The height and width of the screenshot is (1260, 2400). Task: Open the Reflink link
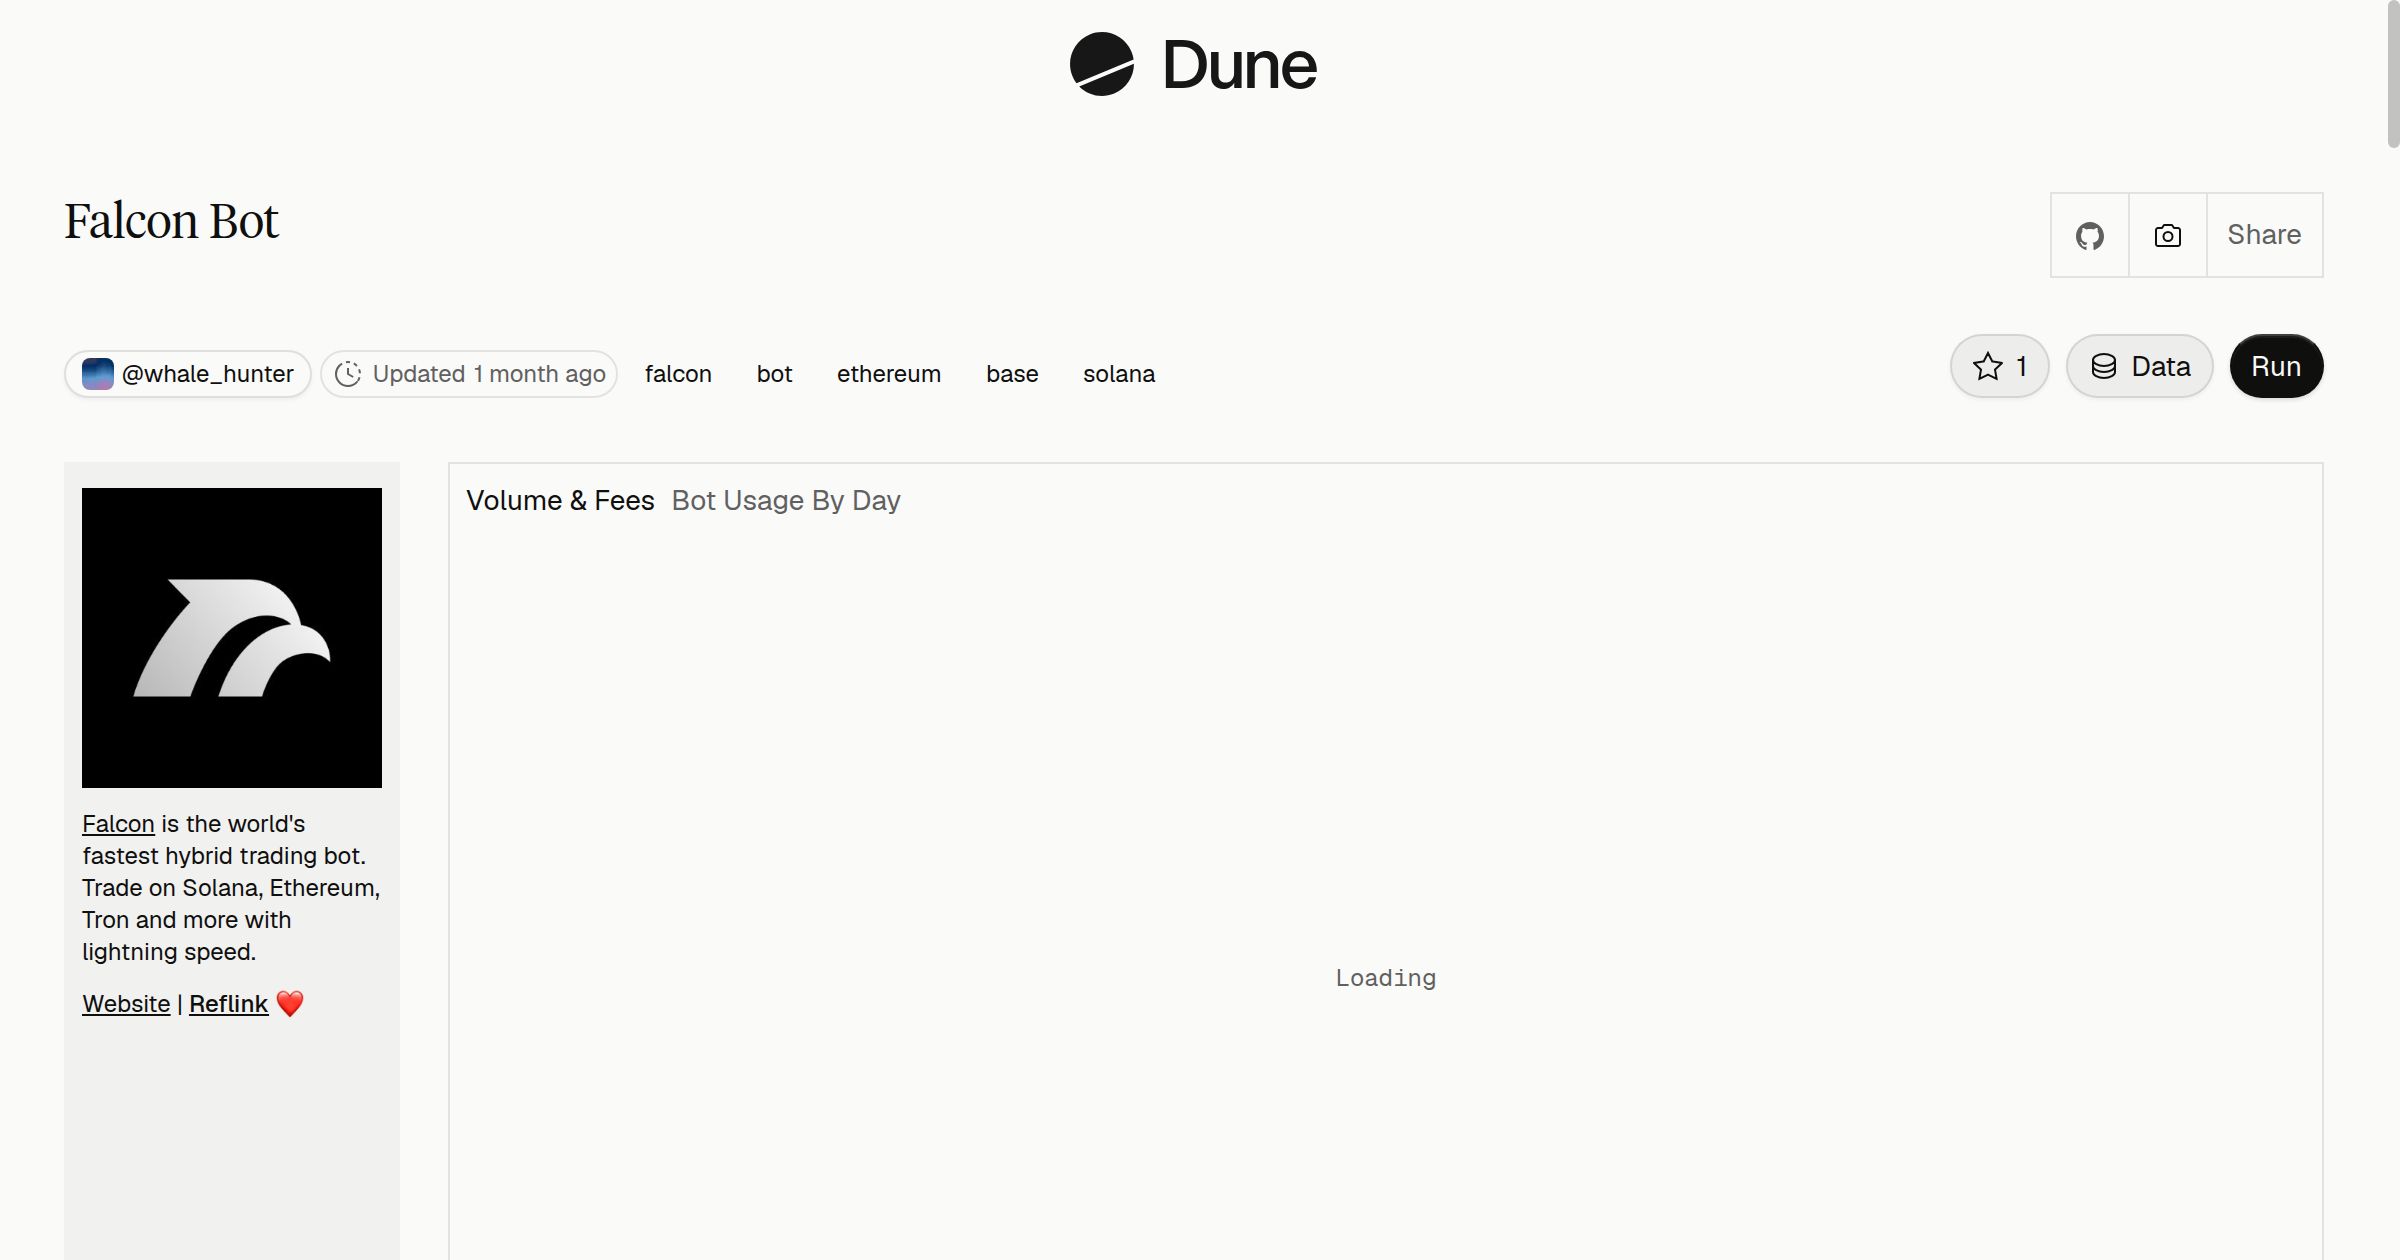pyautogui.click(x=228, y=1004)
